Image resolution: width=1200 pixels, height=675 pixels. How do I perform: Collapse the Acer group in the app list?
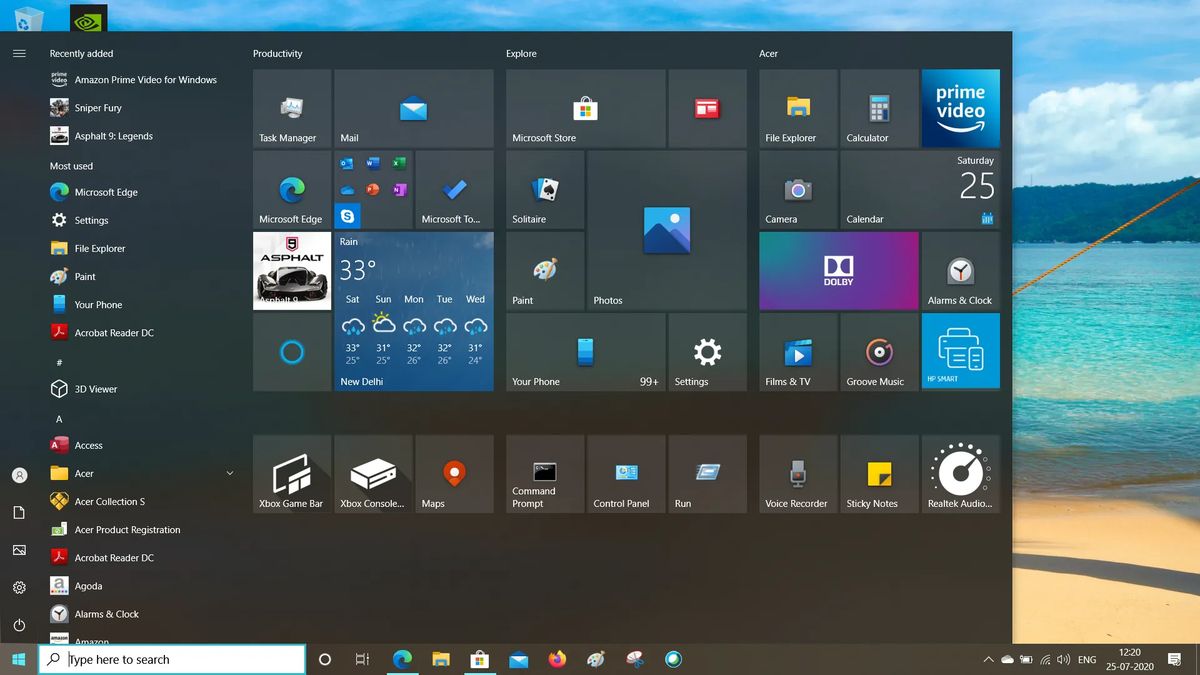229,473
